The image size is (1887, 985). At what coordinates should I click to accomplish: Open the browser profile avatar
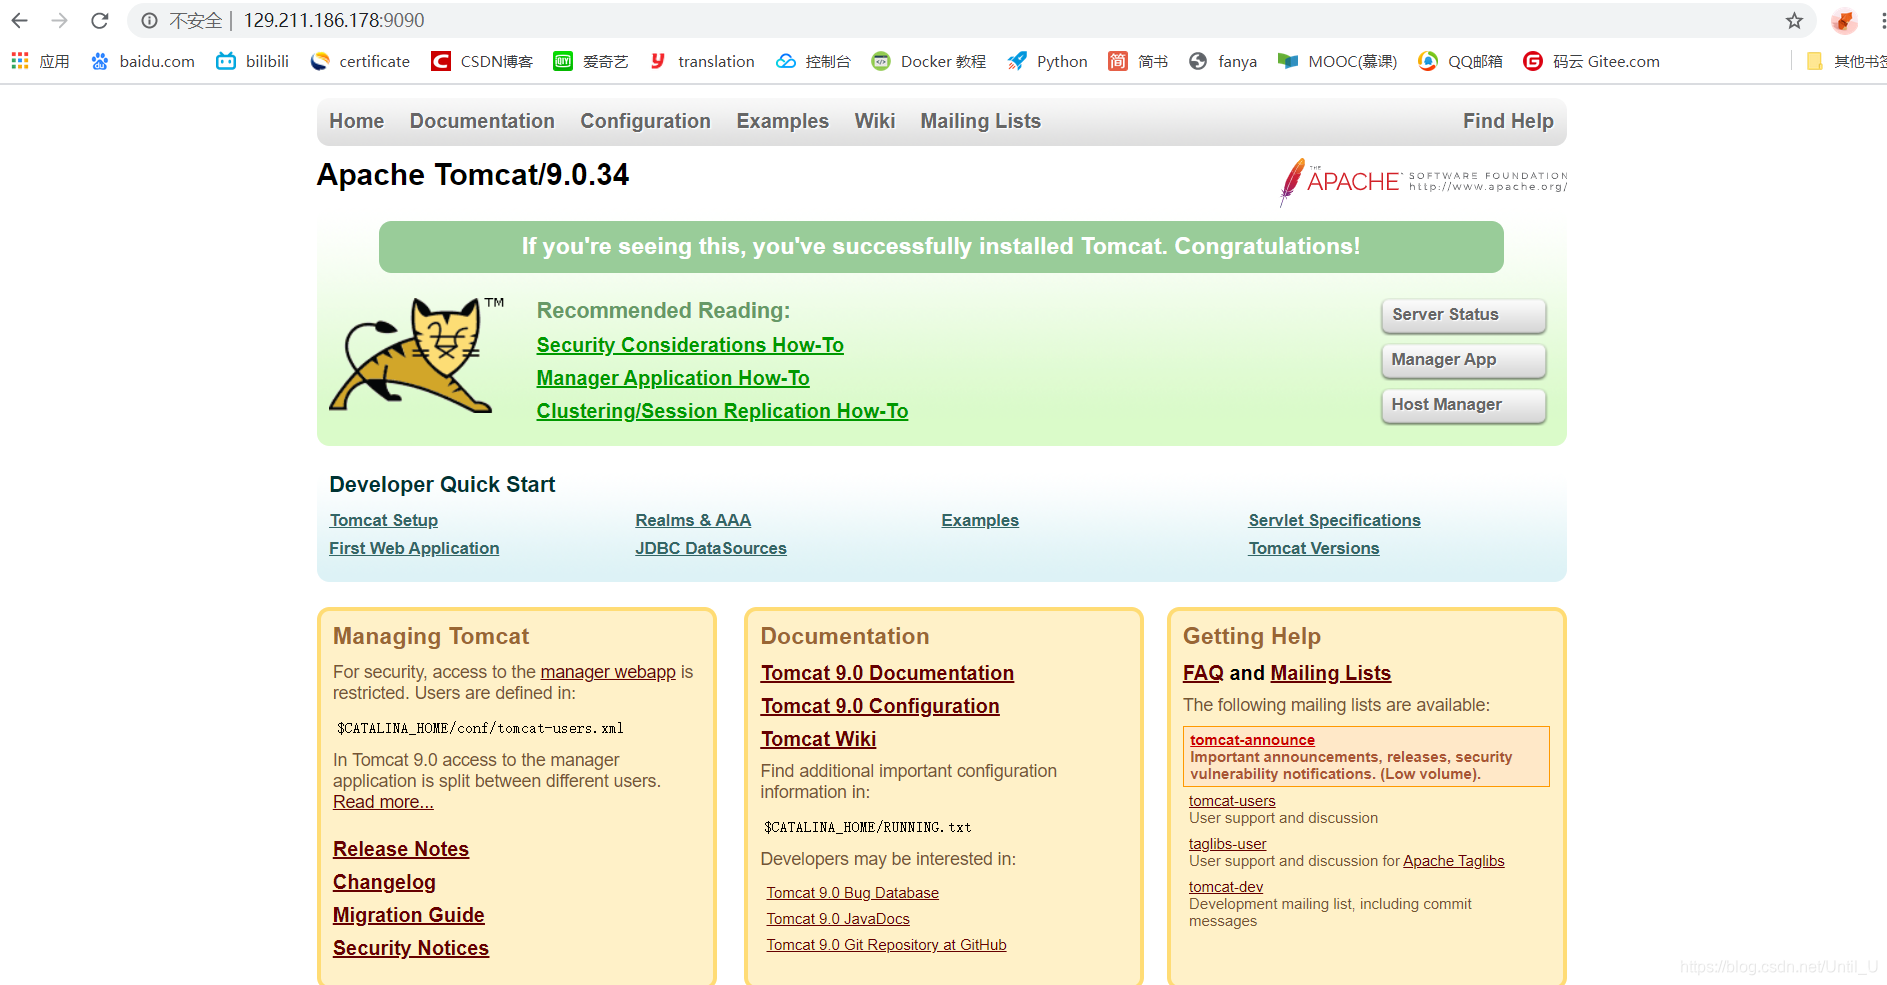(1843, 20)
